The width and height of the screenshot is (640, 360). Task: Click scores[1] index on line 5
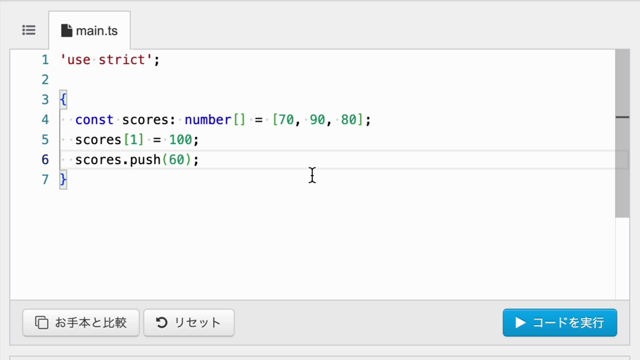(x=133, y=140)
